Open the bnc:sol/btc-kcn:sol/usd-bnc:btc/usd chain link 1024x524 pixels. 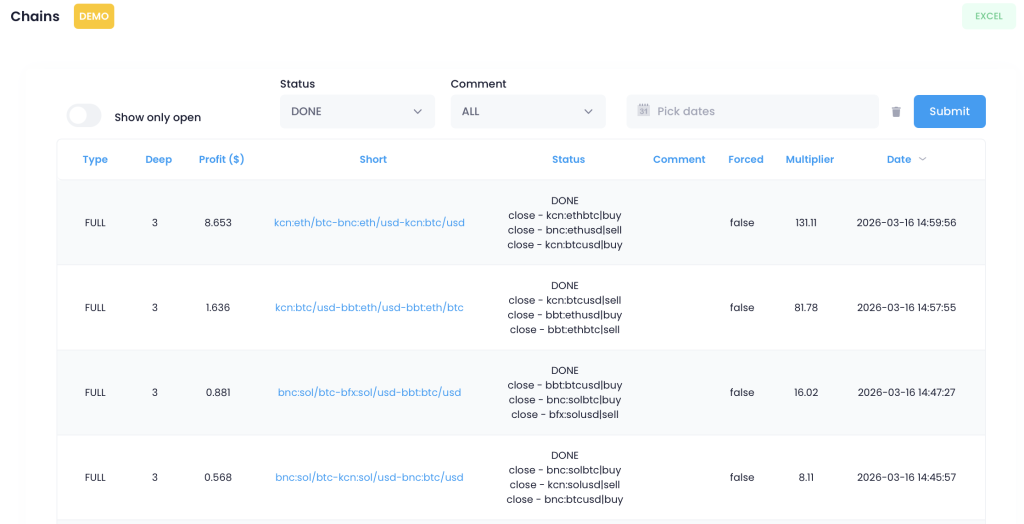click(369, 478)
